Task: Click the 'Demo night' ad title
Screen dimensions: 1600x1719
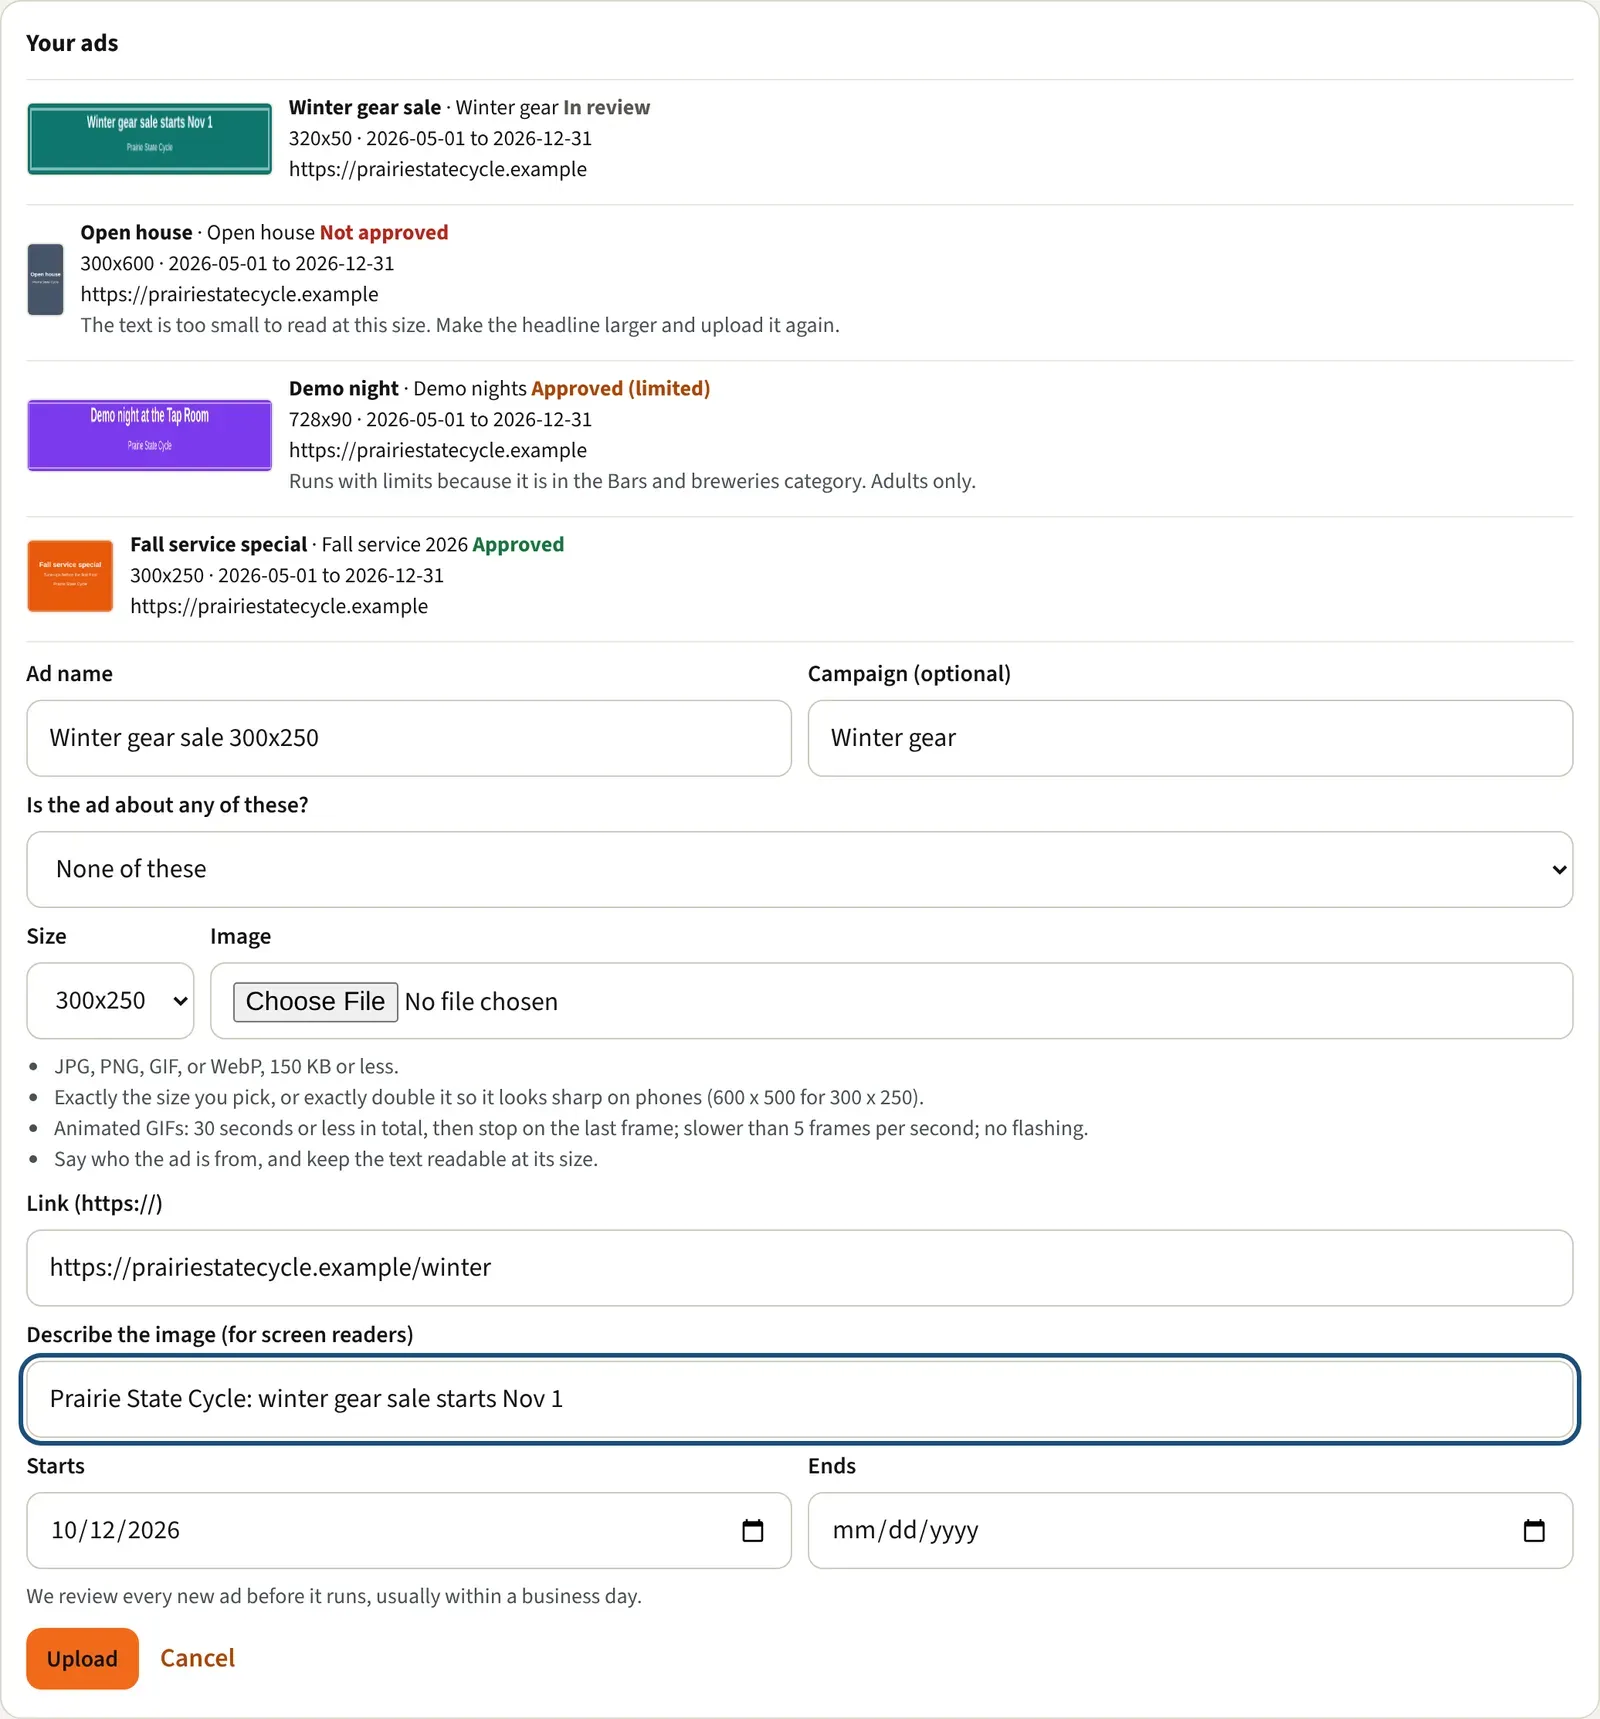Action: tap(344, 388)
